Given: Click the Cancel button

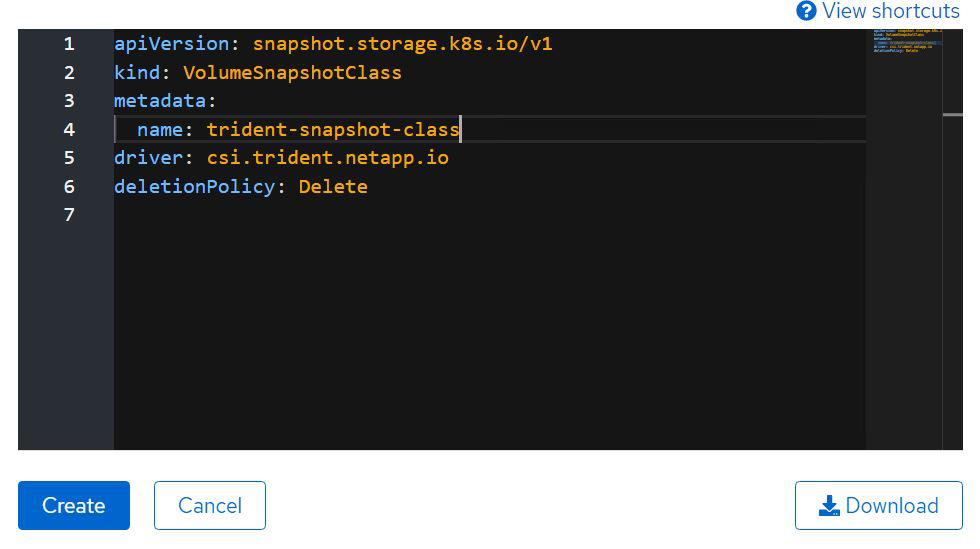Looking at the screenshot, I should (x=210, y=505).
